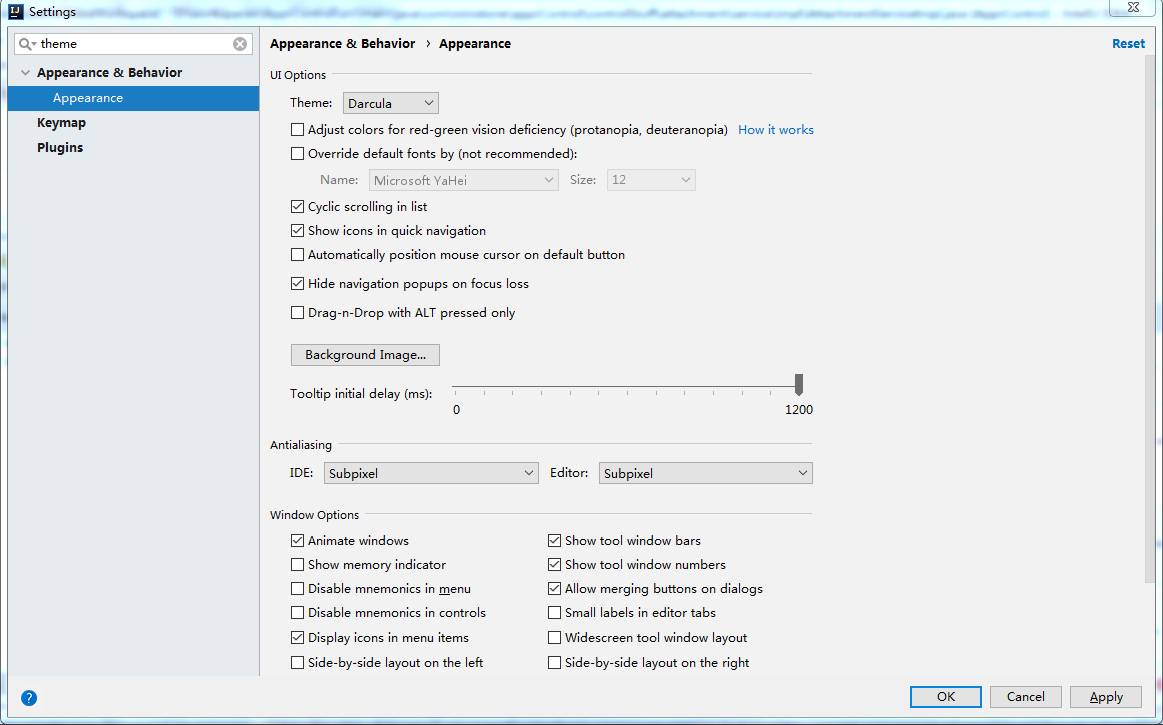Open the font Name dropdown Microsoft YaHei
Viewport: 1163px width, 725px height.
click(464, 180)
